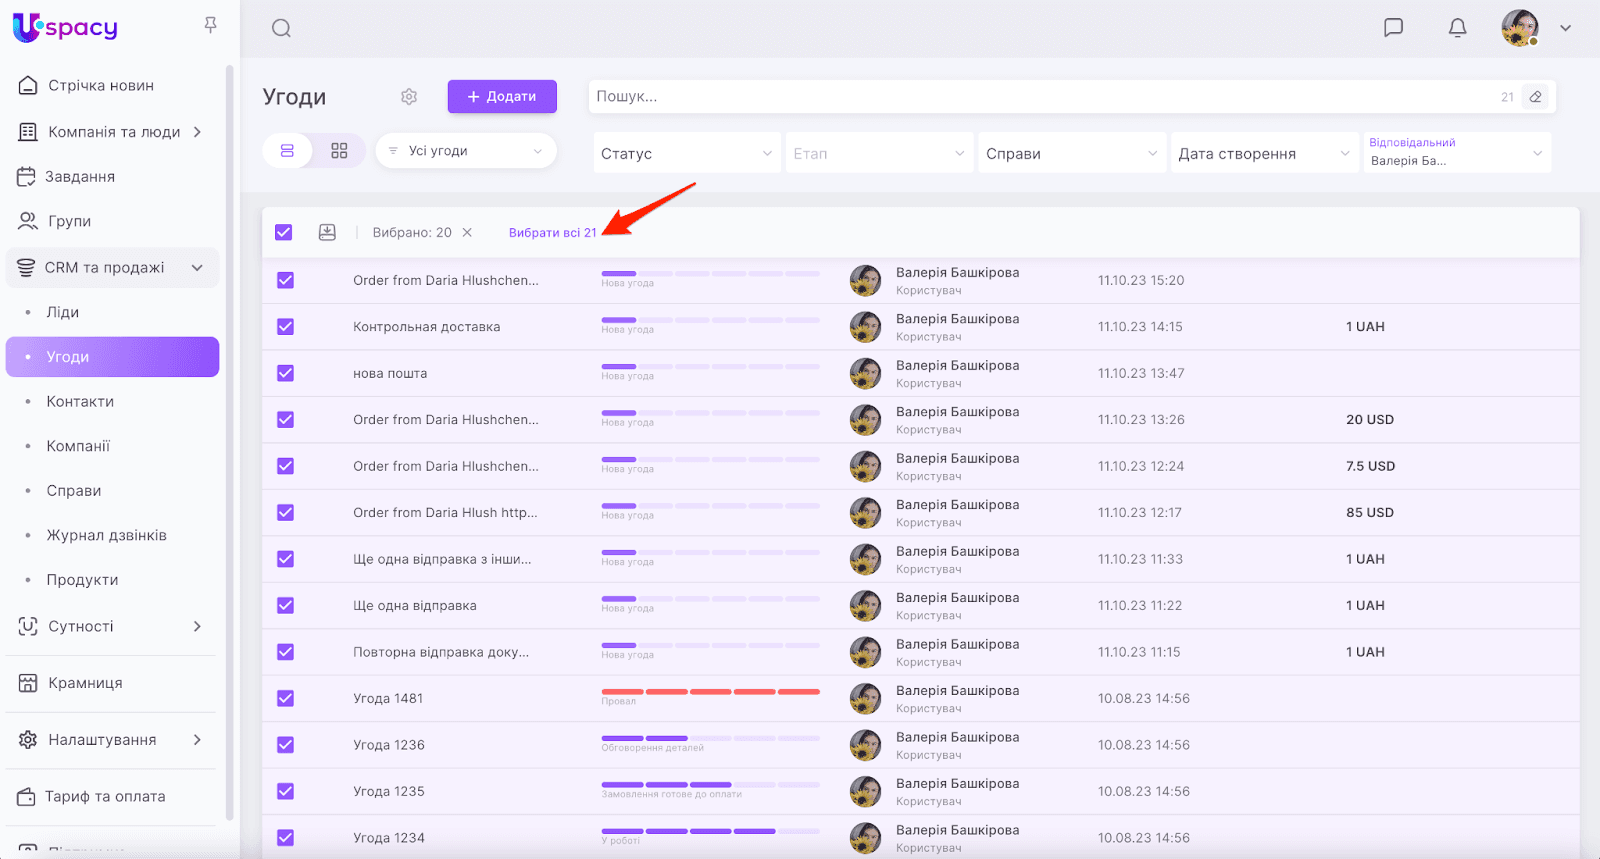
Task: Click the Додати button
Action: (502, 97)
